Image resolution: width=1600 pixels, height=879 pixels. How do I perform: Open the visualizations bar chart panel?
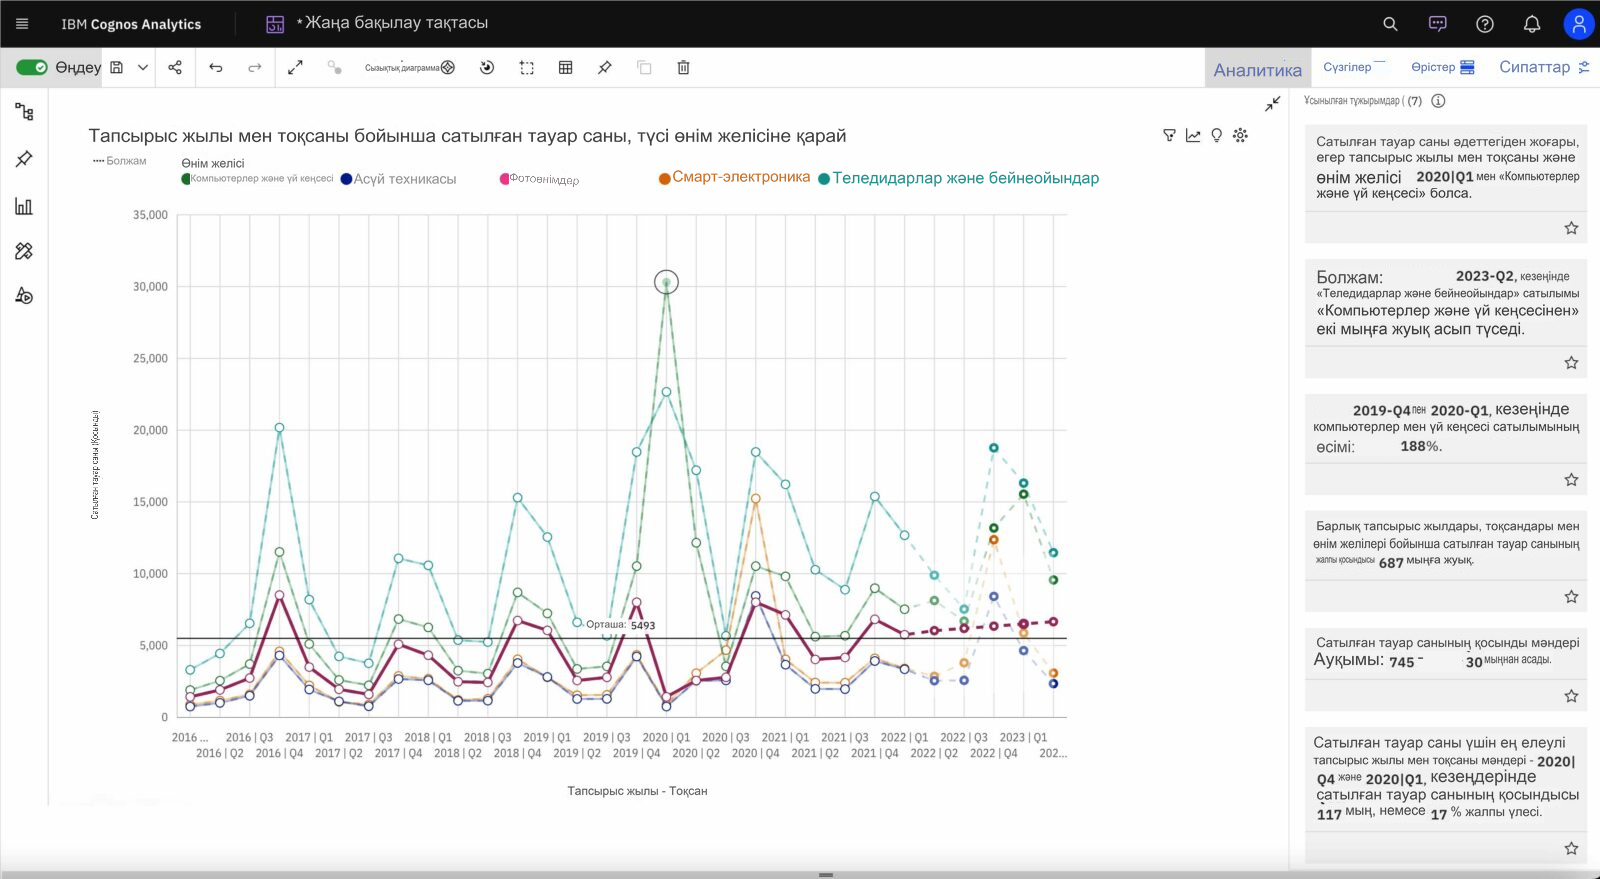pyautogui.click(x=24, y=206)
